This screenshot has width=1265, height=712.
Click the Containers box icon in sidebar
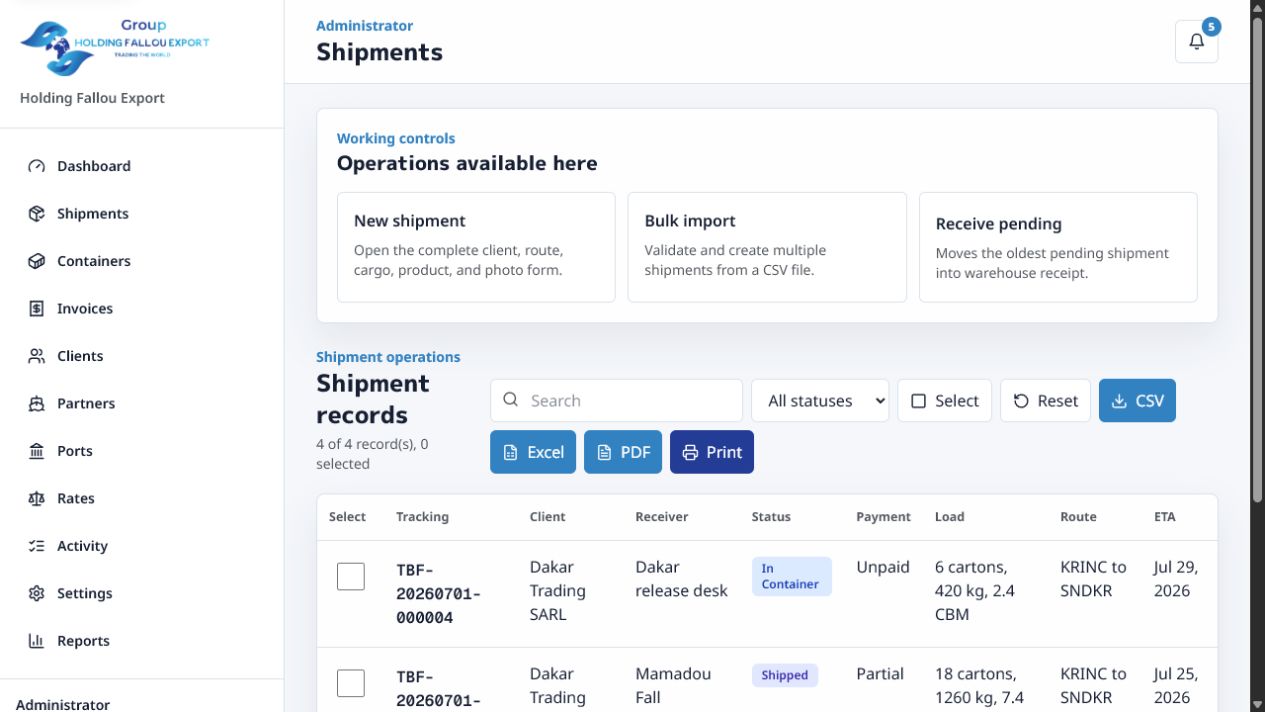[x=37, y=261]
